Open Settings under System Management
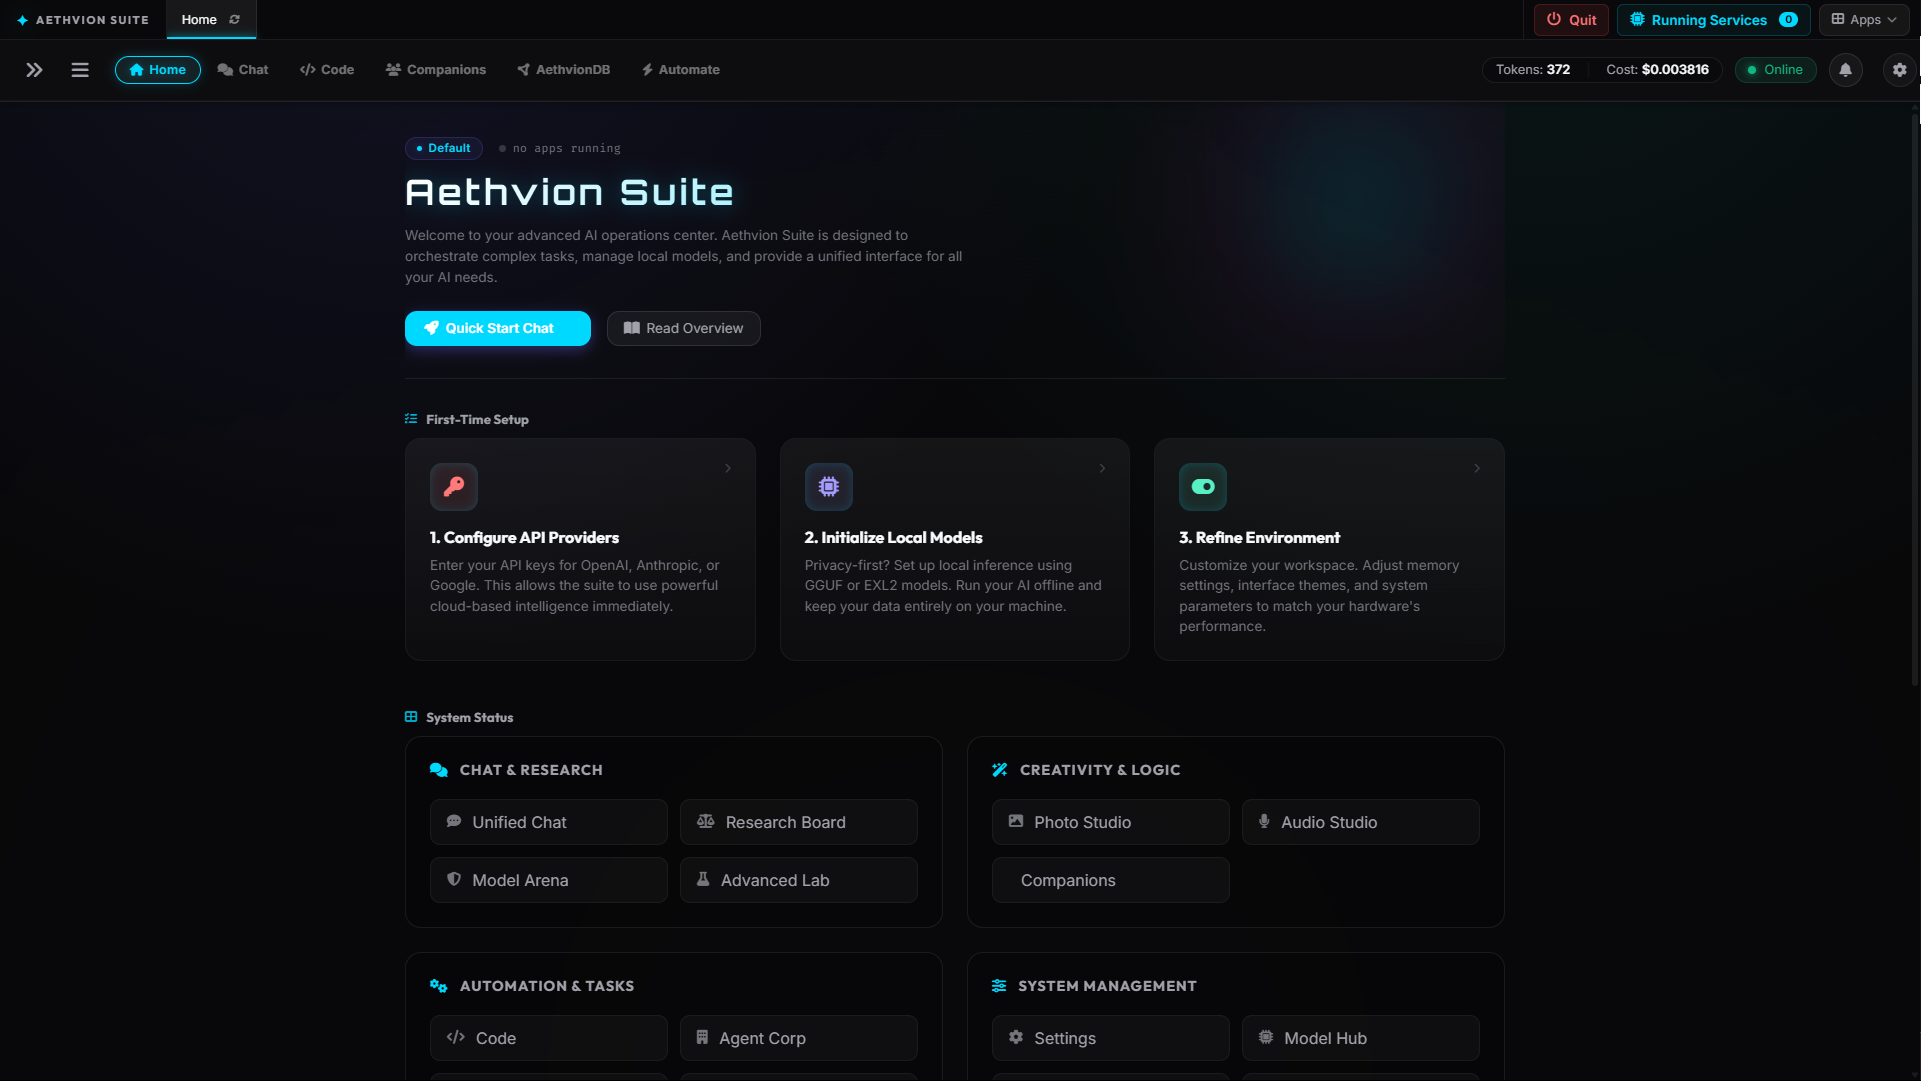The height and width of the screenshot is (1081, 1921). coord(1111,1038)
